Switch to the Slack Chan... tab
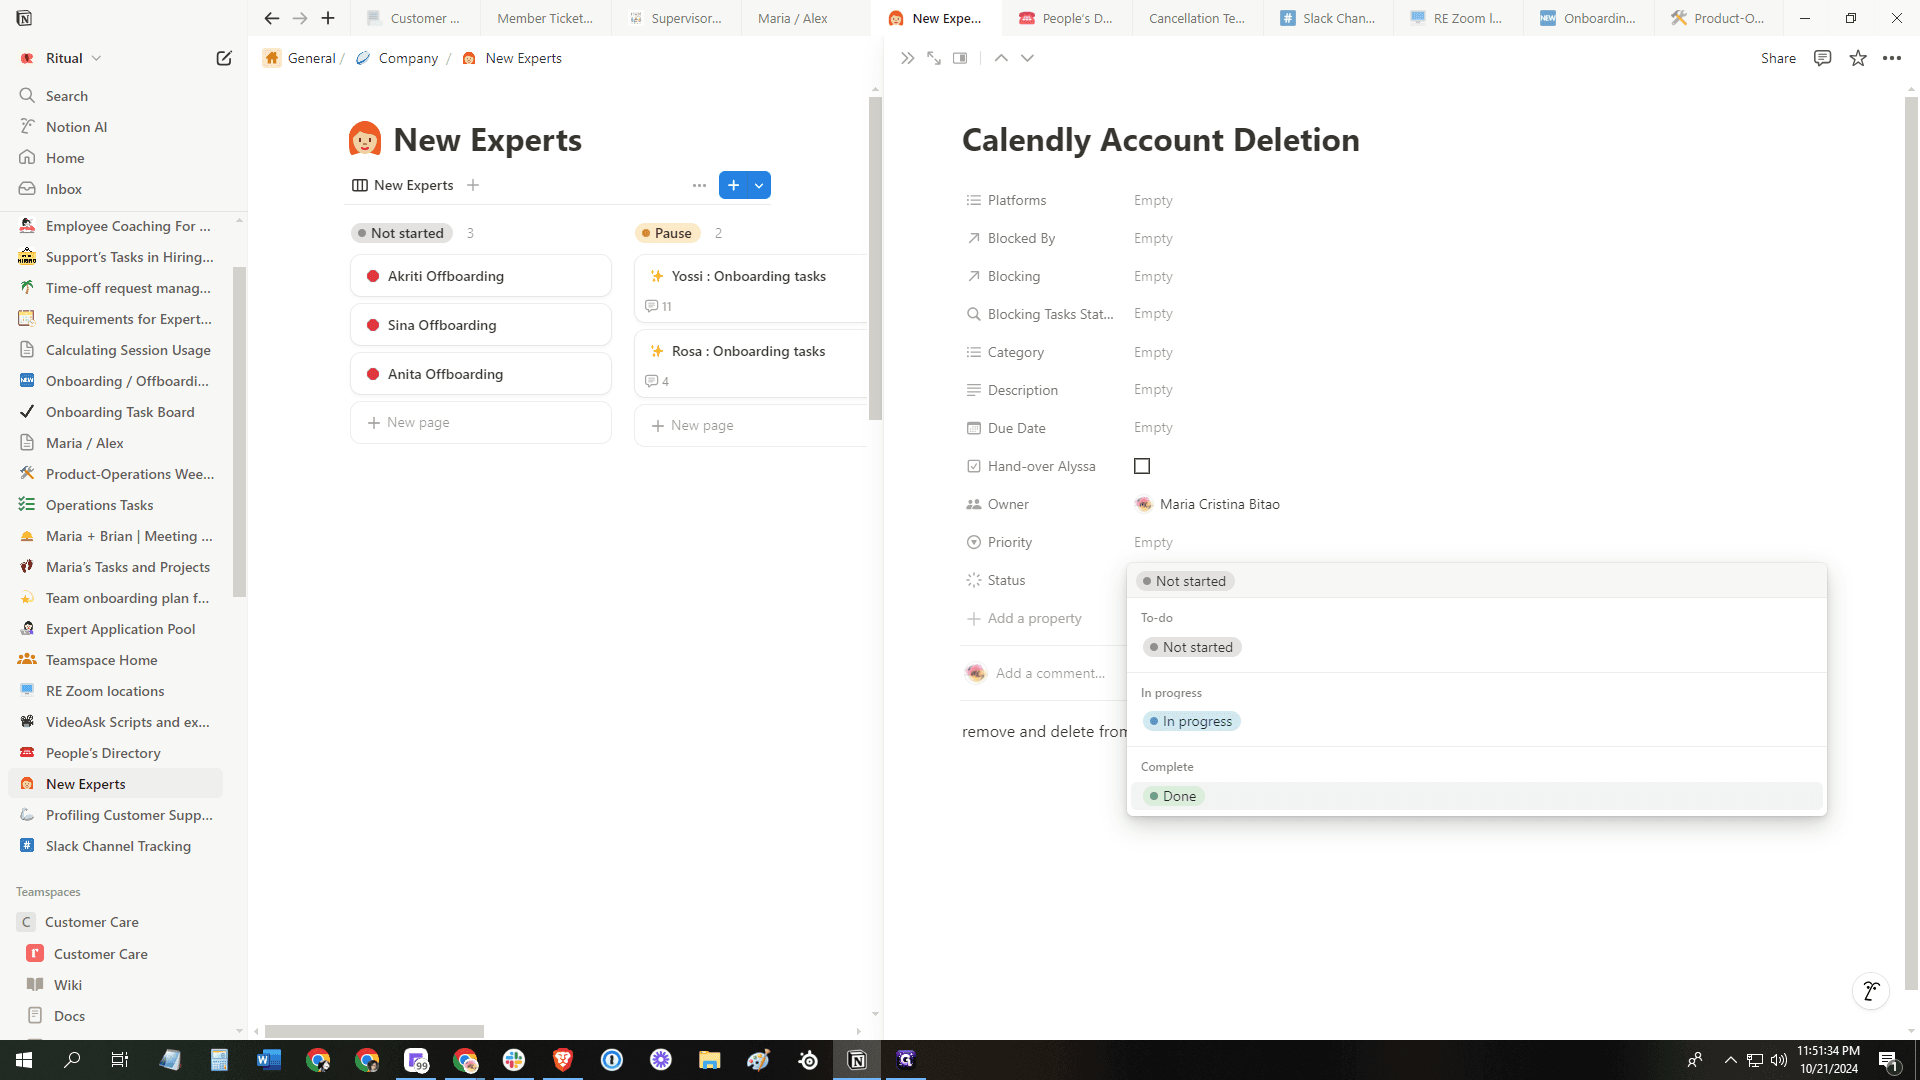Image resolution: width=1920 pixels, height=1080 pixels. point(1328,18)
